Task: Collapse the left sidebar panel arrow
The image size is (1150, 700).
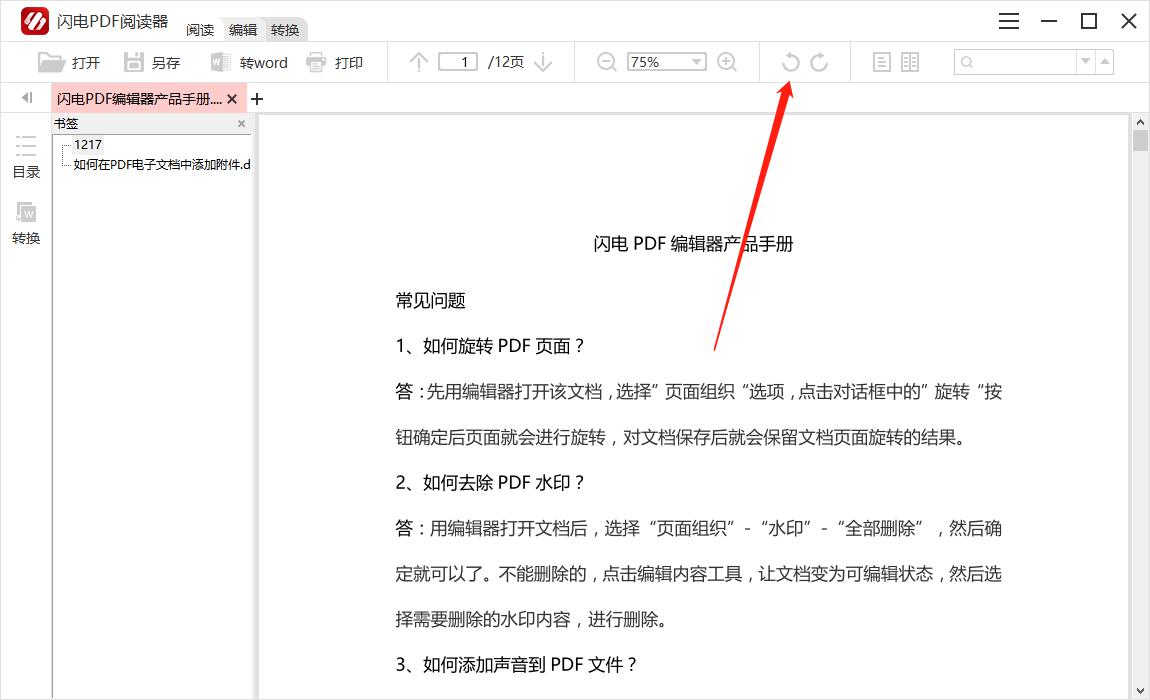Action: (x=27, y=98)
